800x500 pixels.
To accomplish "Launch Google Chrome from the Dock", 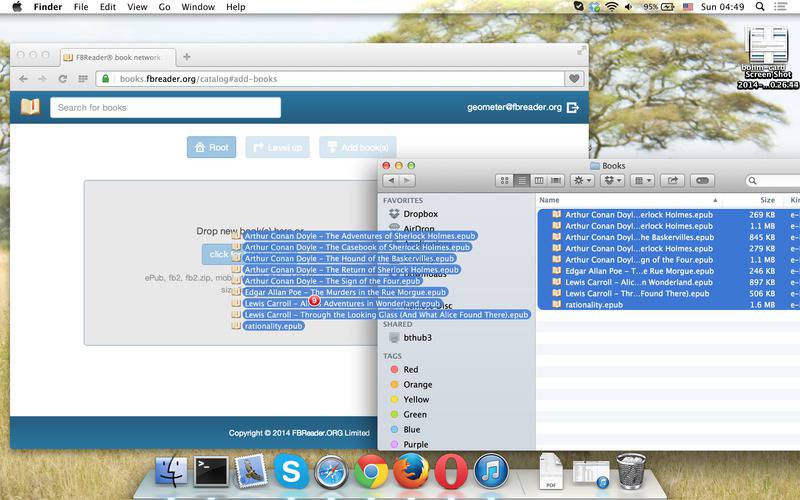I will tap(371, 471).
